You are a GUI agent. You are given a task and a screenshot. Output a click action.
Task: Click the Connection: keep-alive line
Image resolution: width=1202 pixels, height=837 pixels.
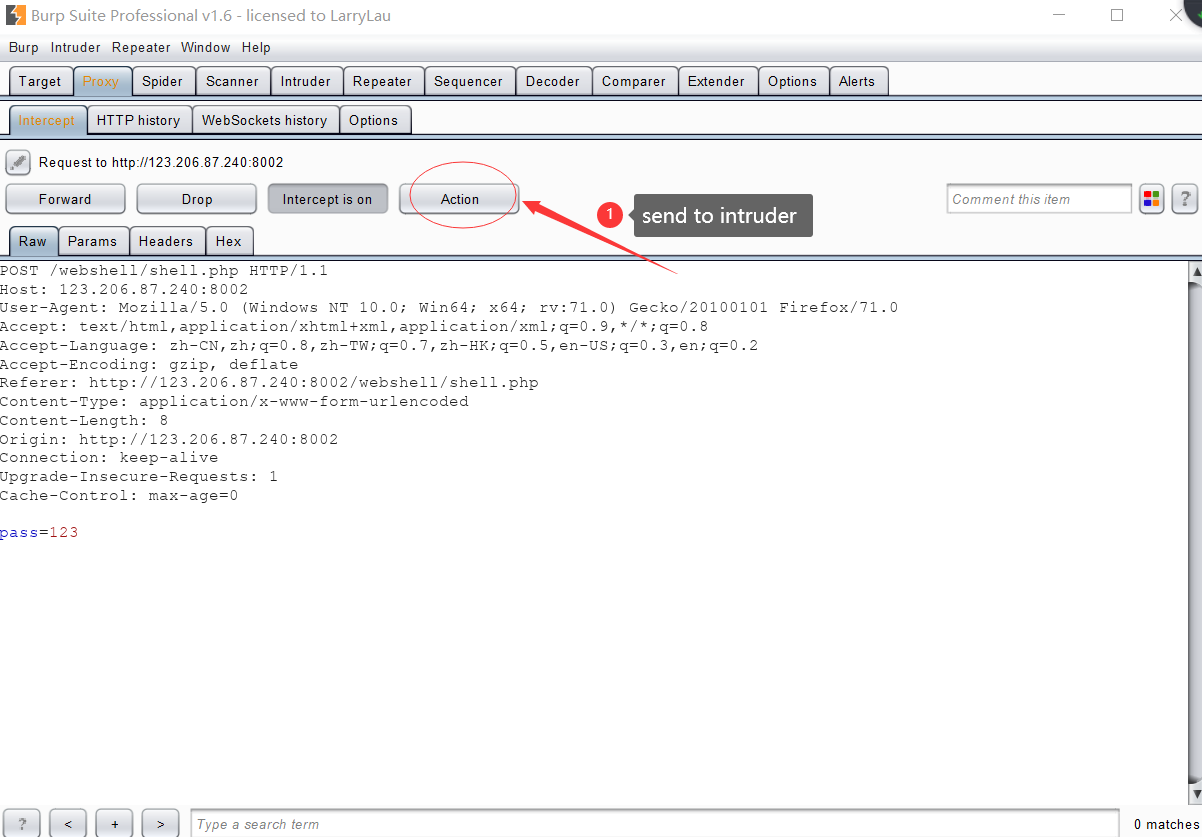click(109, 458)
